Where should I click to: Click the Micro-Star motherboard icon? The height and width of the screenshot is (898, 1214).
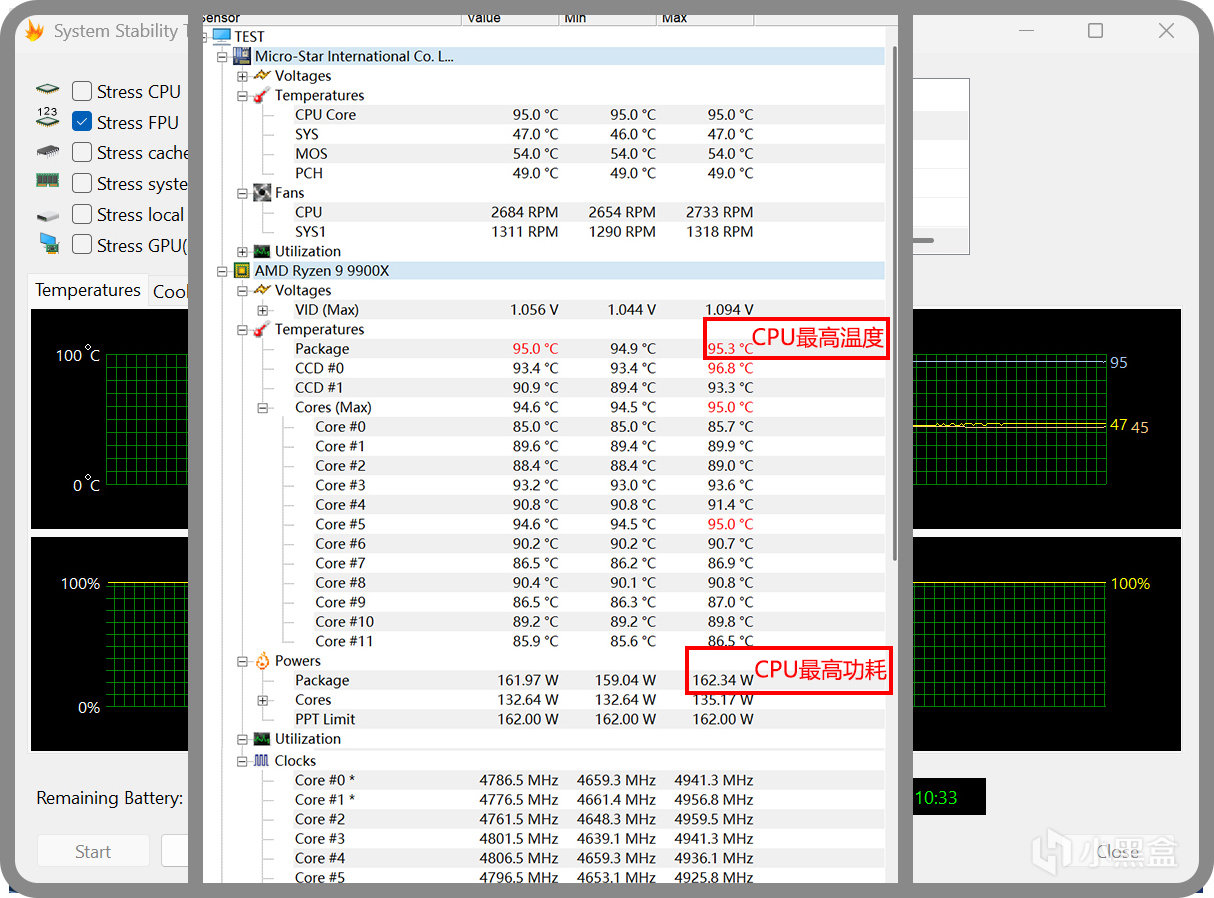coord(241,56)
